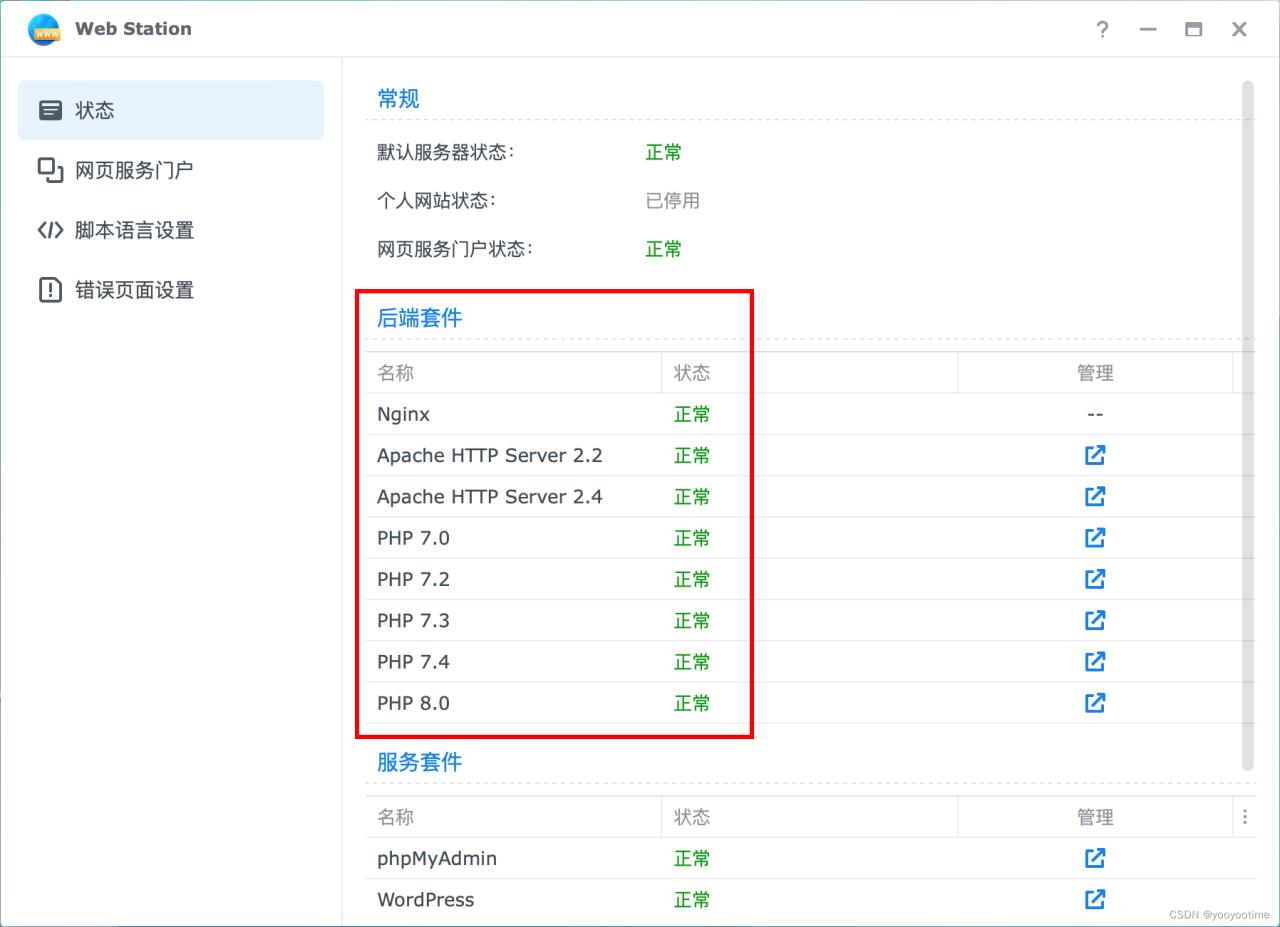Viewport: 1280px width, 927px height.
Task: Click the 名称 column header in 后端套件
Action: (393, 372)
